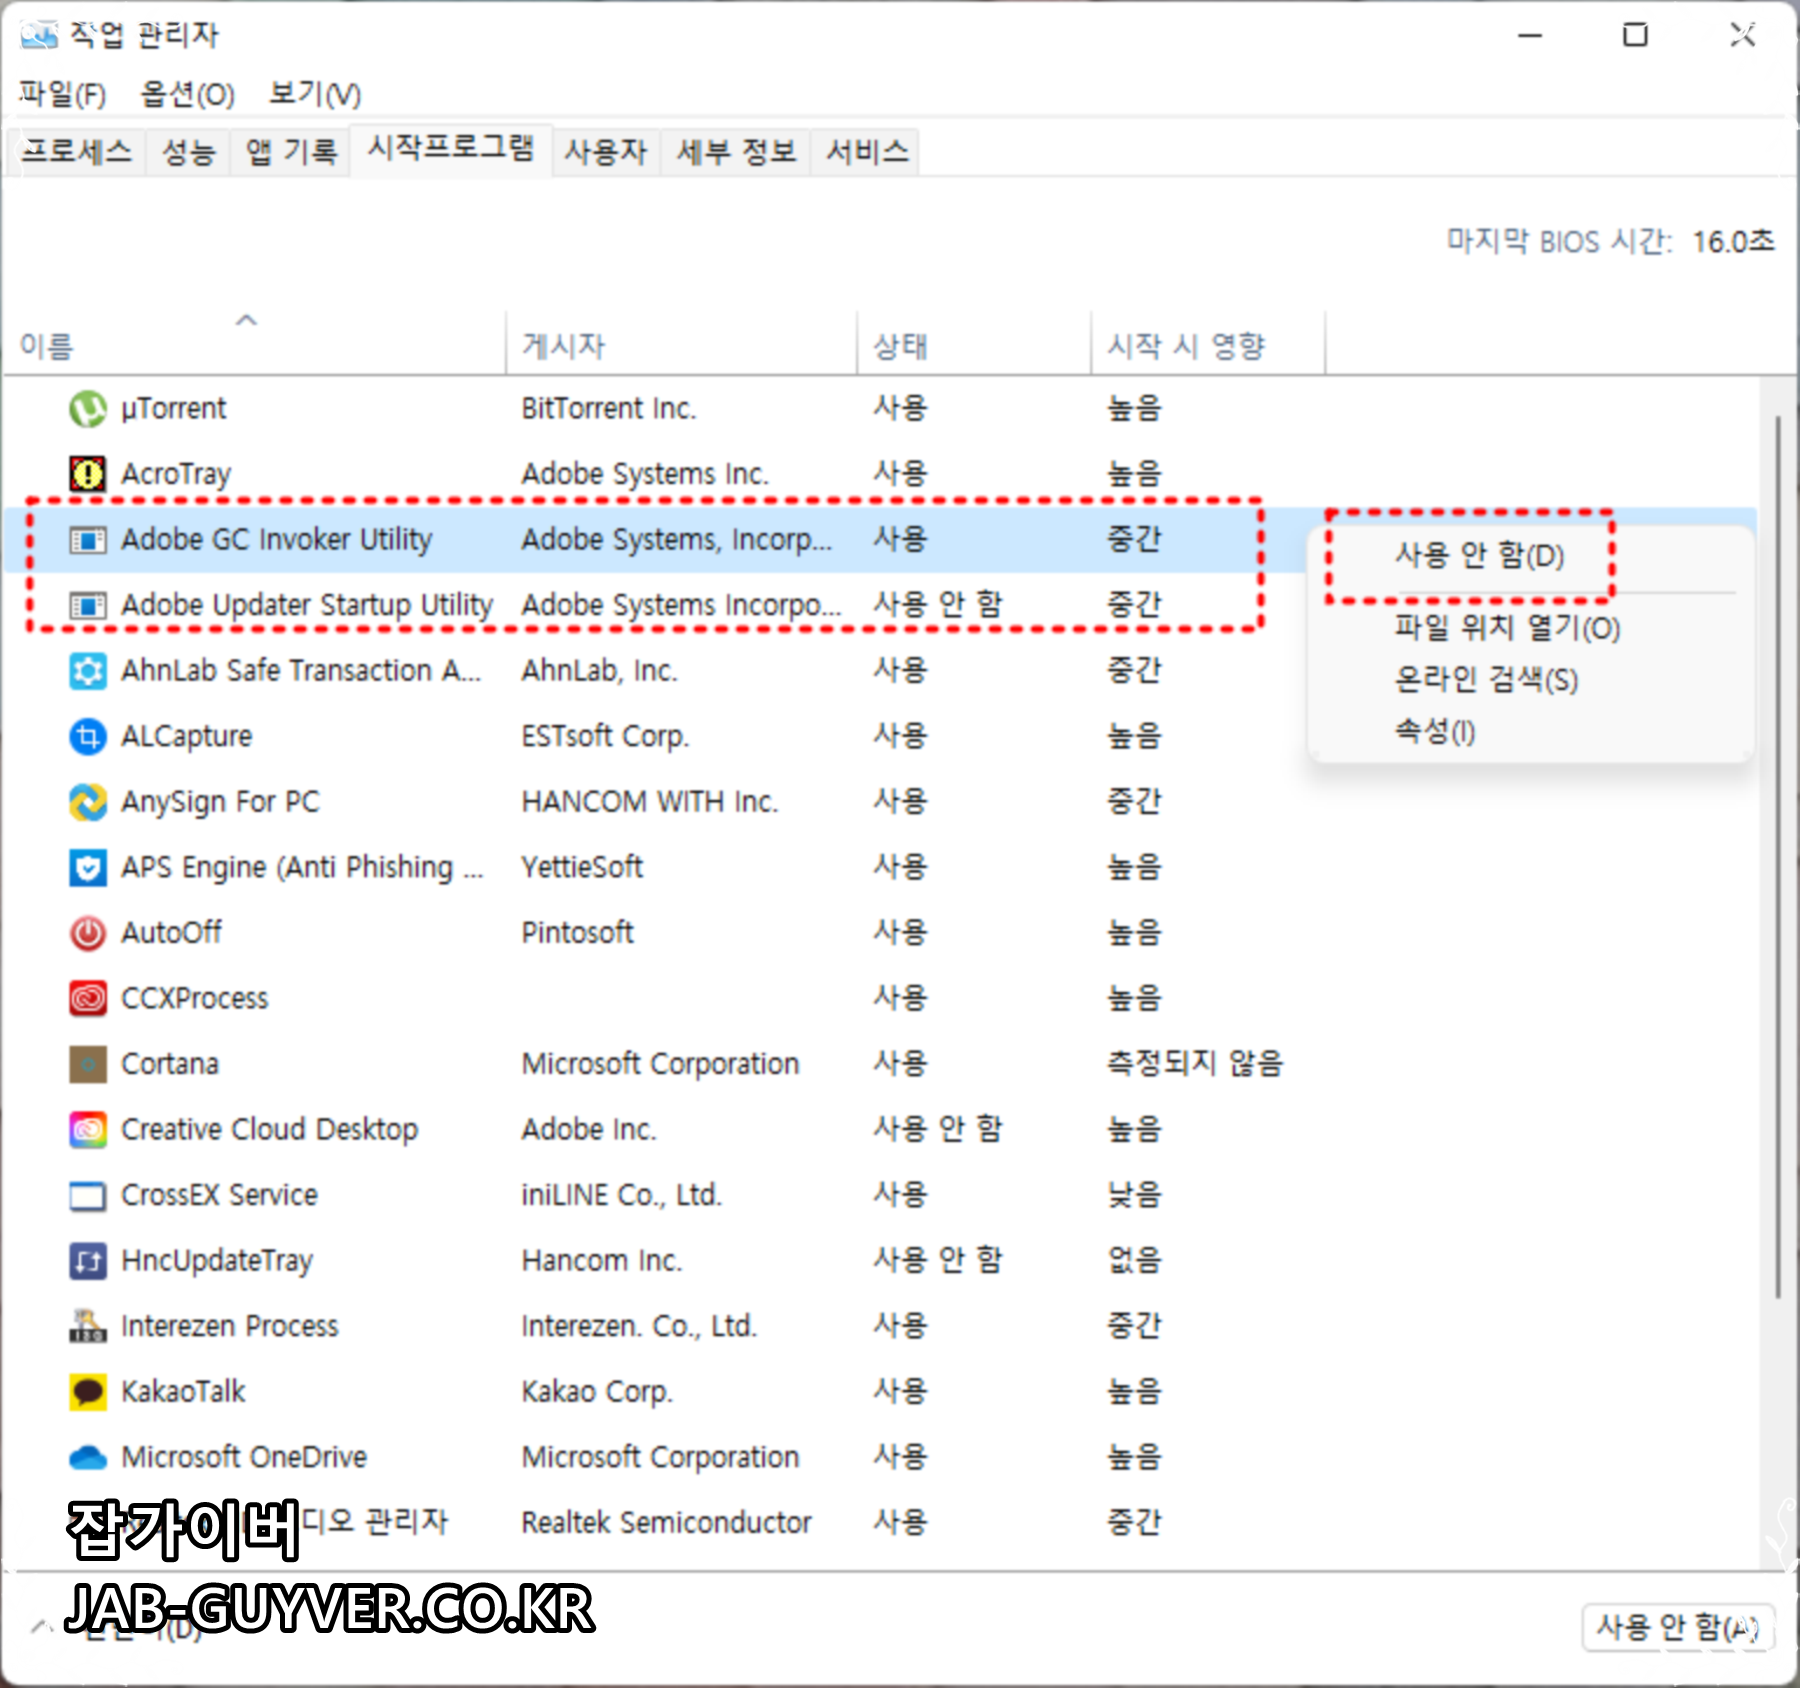The image size is (1800, 1688).
Task: Click the 마지막 BIOS 시간 value 16.0초
Action: point(1733,242)
